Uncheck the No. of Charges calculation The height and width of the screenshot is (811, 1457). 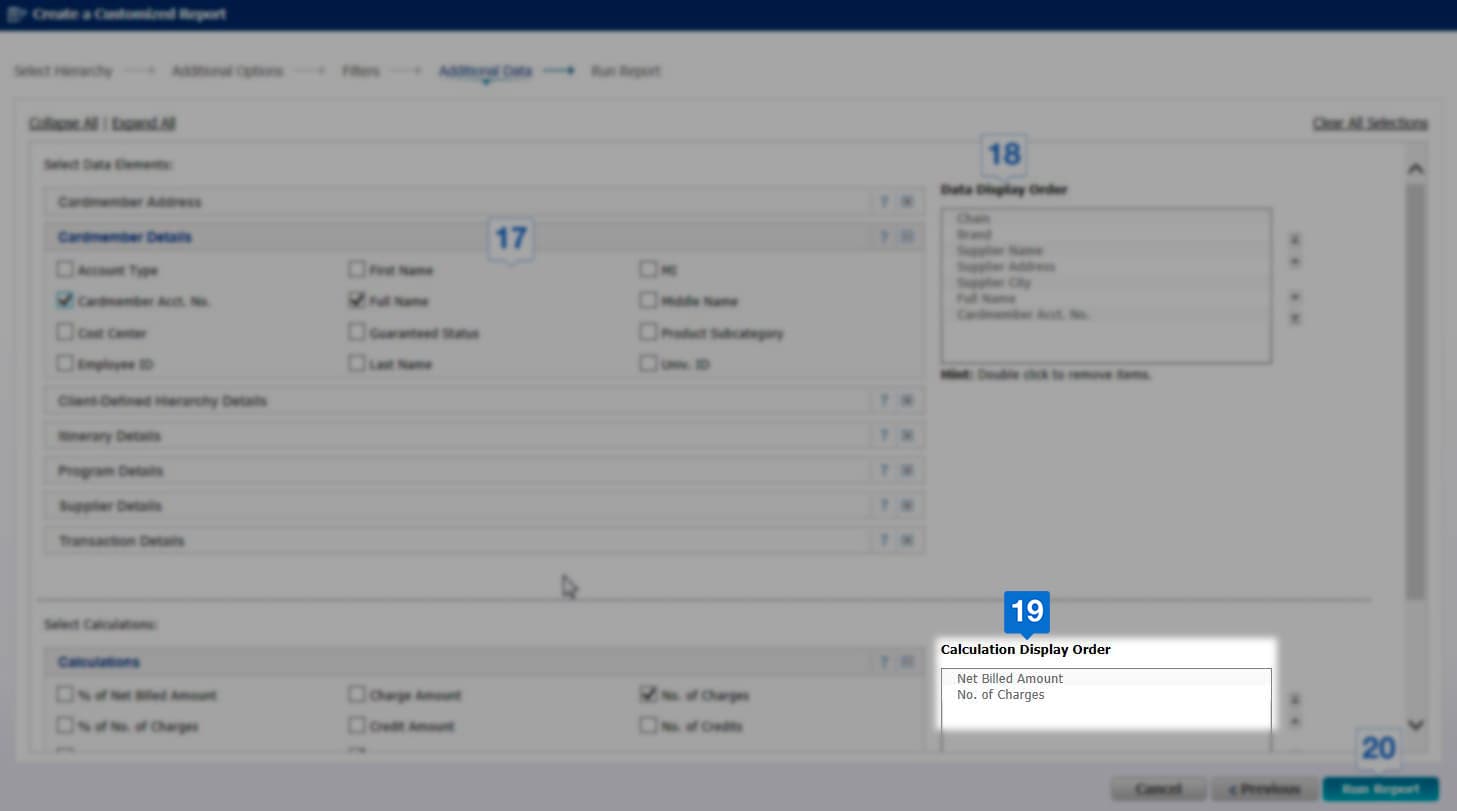(x=648, y=694)
